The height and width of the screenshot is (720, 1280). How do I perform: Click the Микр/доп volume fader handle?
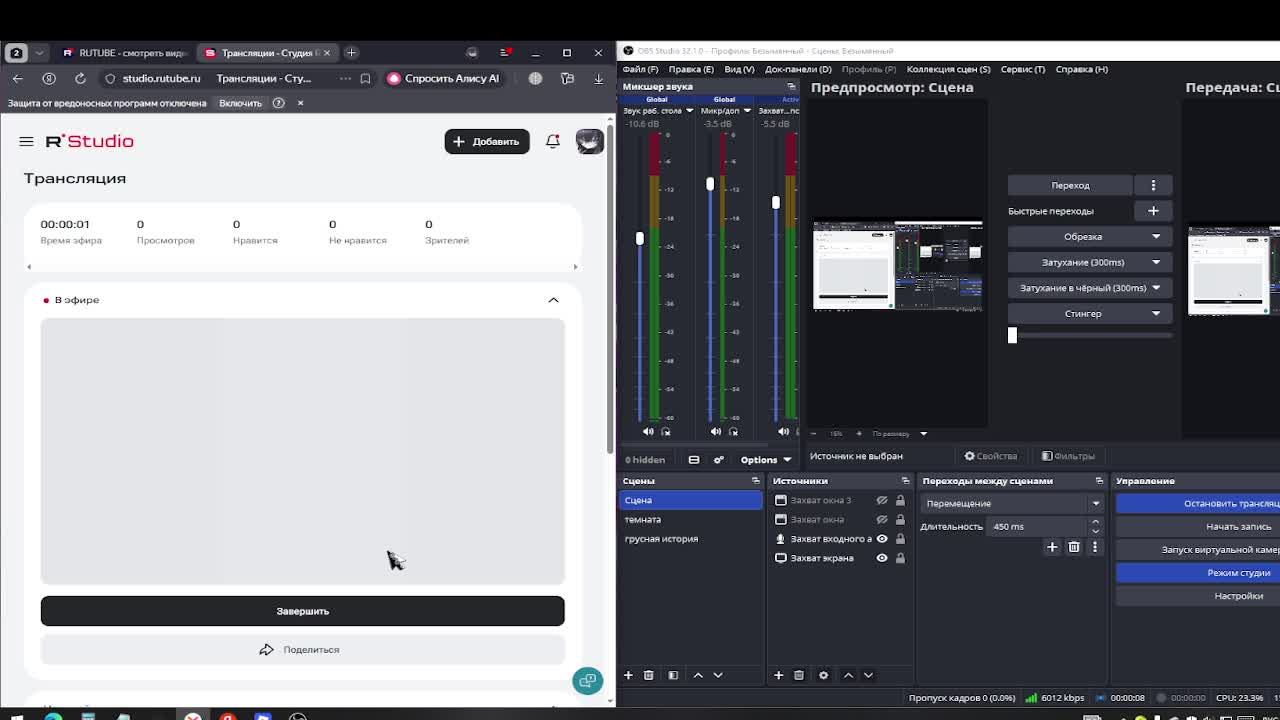coord(710,184)
